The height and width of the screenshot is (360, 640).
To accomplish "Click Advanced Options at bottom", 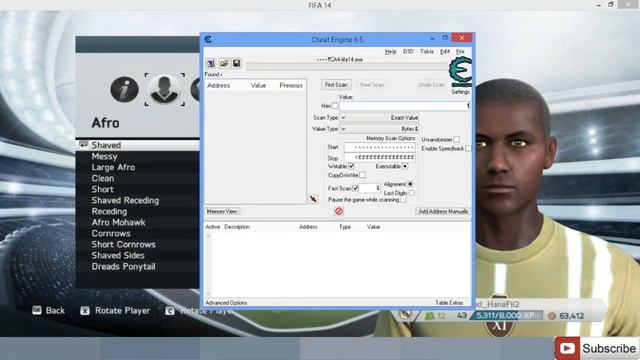I will pyautogui.click(x=226, y=303).
